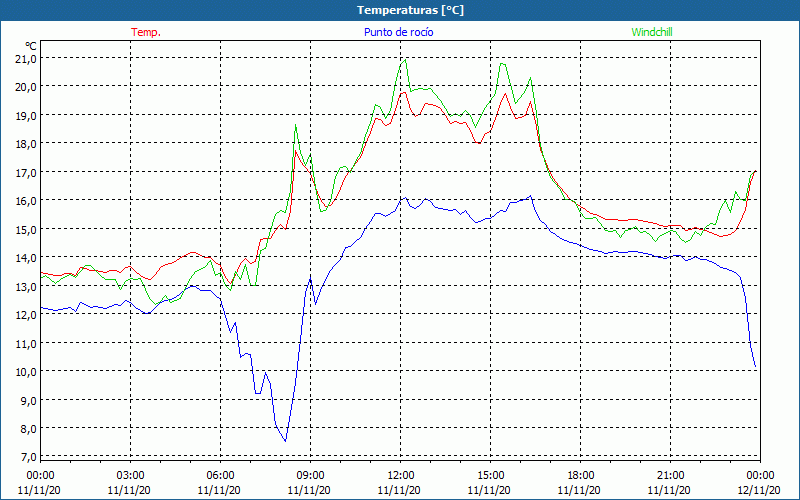Screen dimensions: 800x500
Task: Click the 06:00 time axis label
Action: coord(220,476)
